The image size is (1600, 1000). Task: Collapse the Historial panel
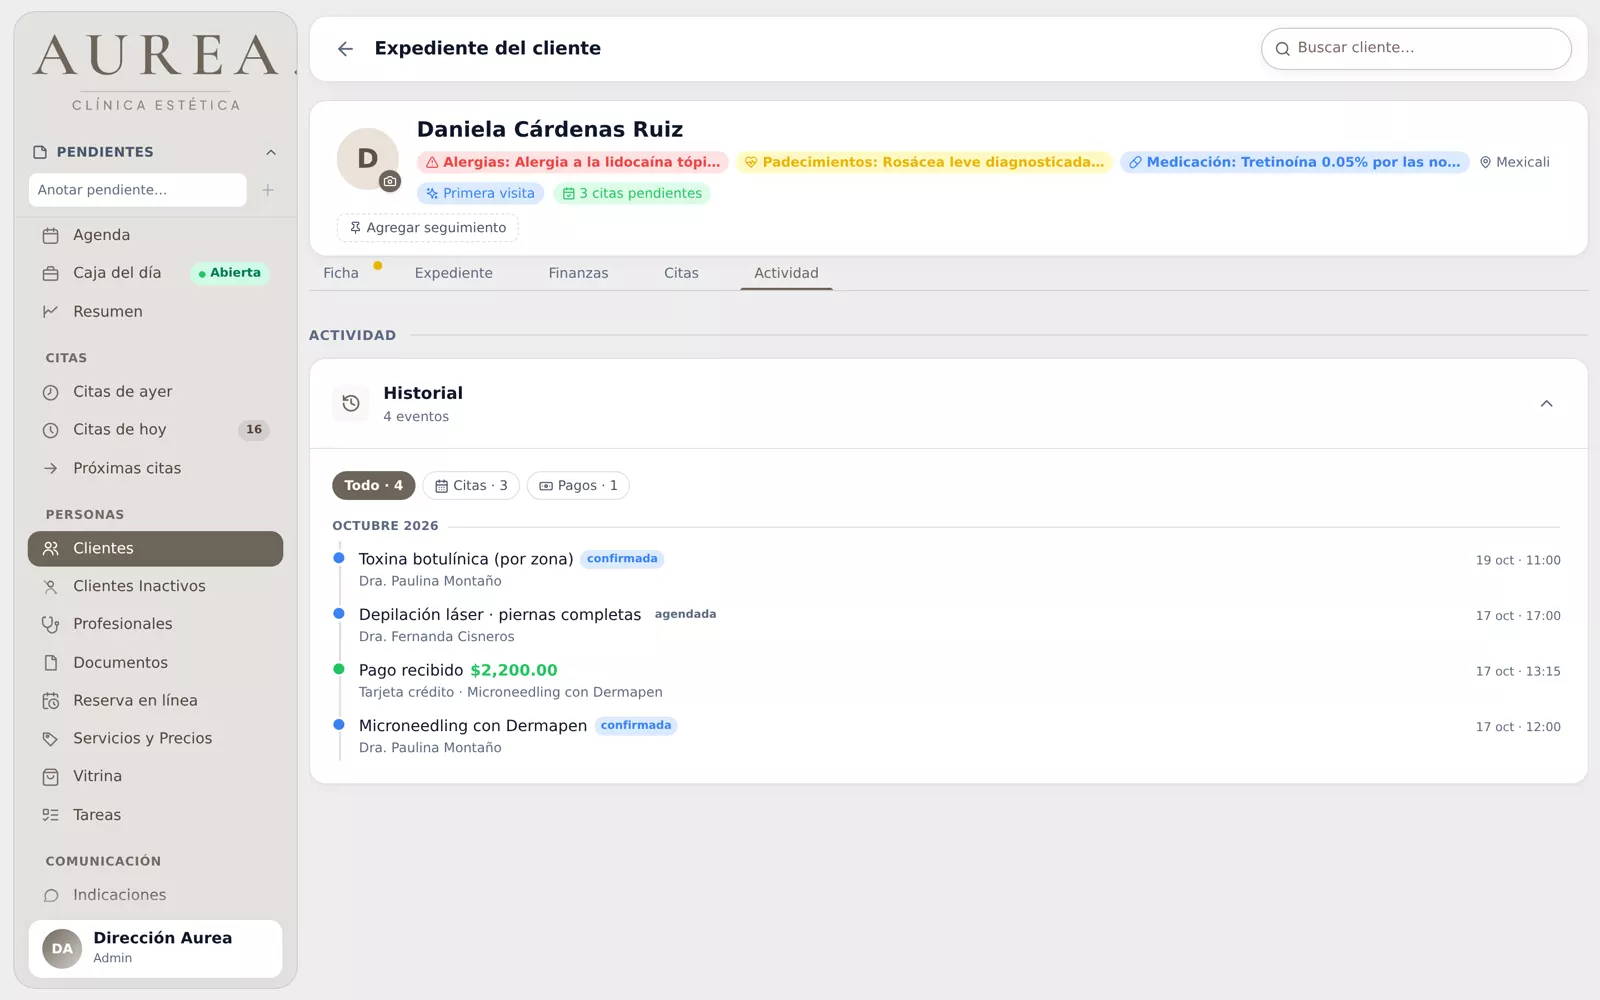pyautogui.click(x=1546, y=404)
